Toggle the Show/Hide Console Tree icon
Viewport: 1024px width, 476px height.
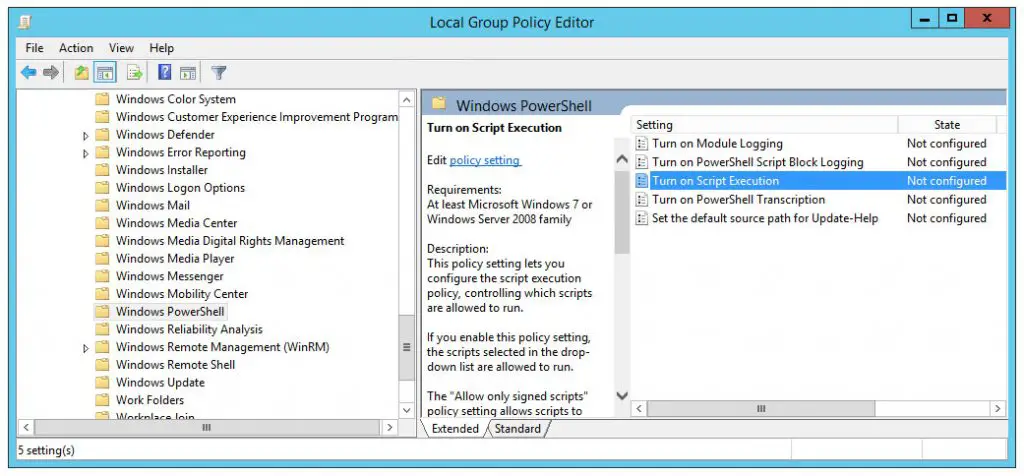[104, 72]
